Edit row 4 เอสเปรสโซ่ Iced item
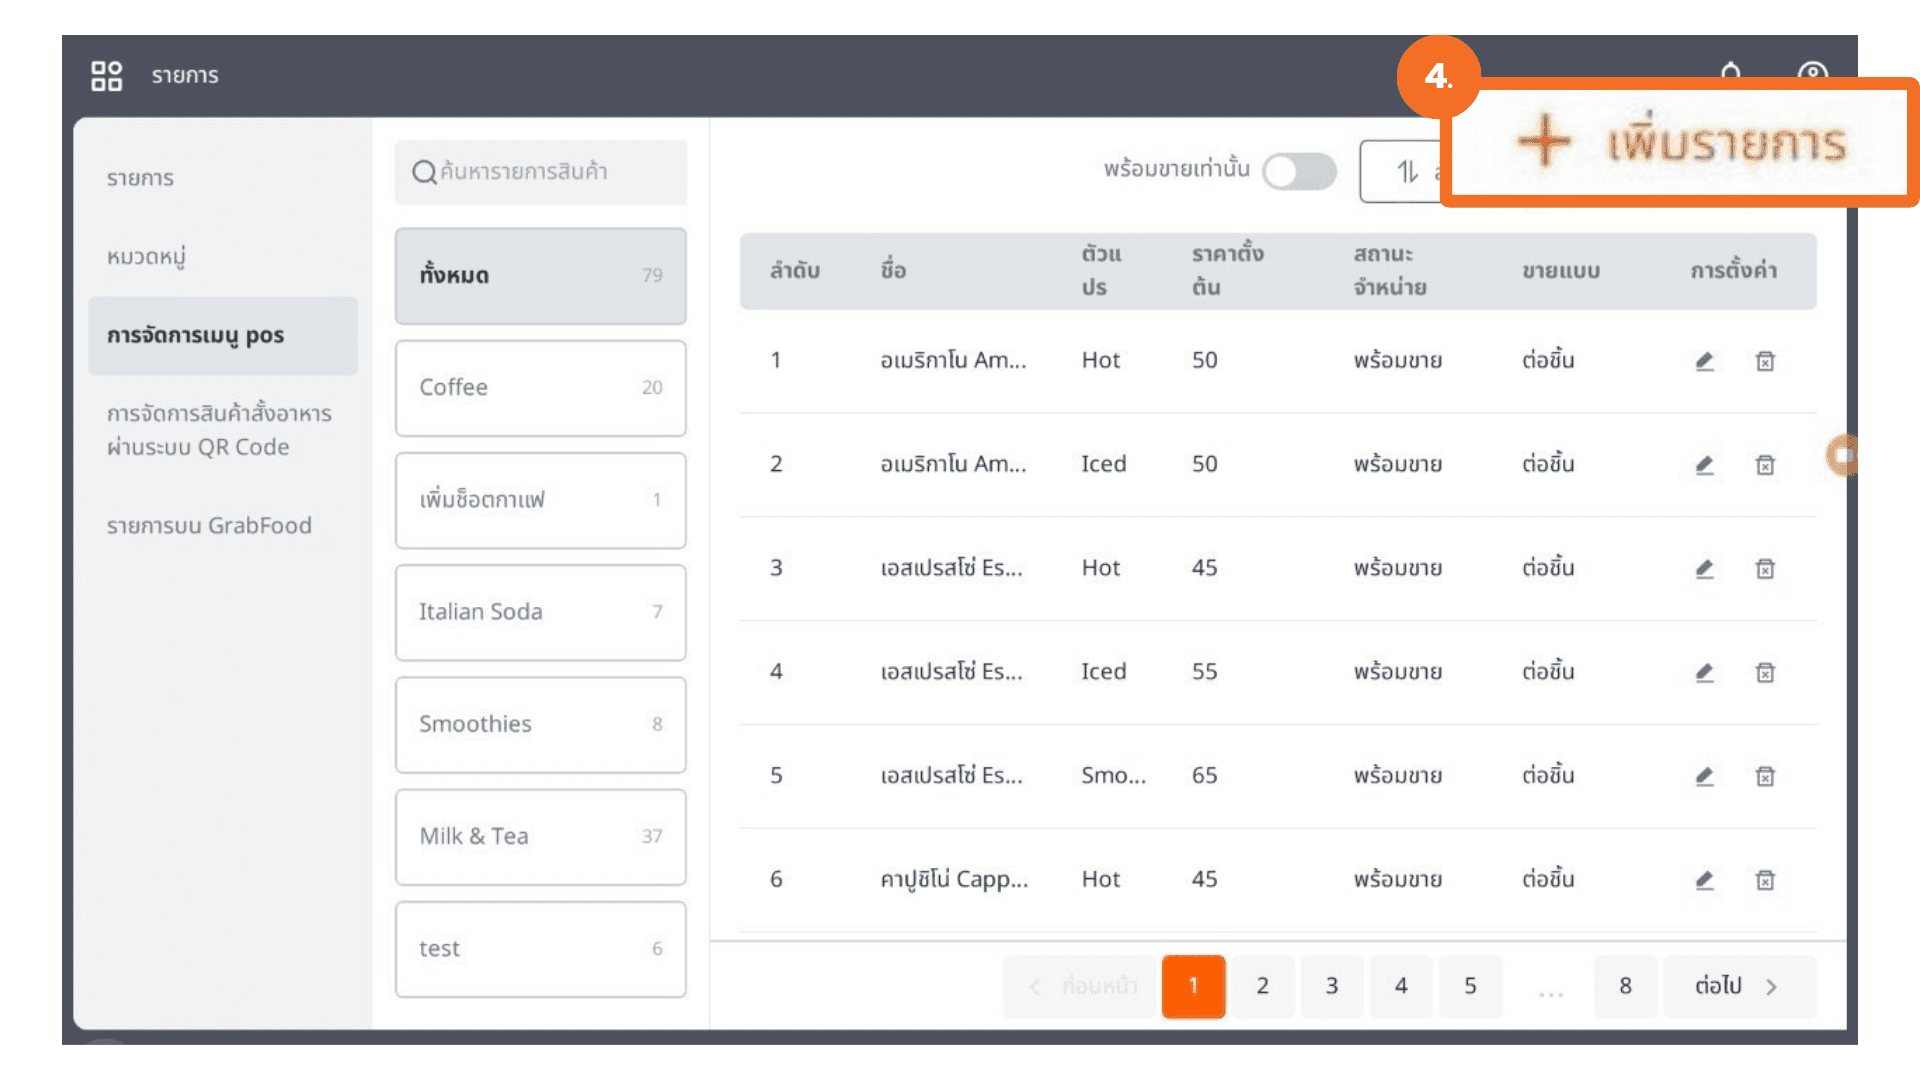This screenshot has height=1080, width=1920. tap(1704, 673)
